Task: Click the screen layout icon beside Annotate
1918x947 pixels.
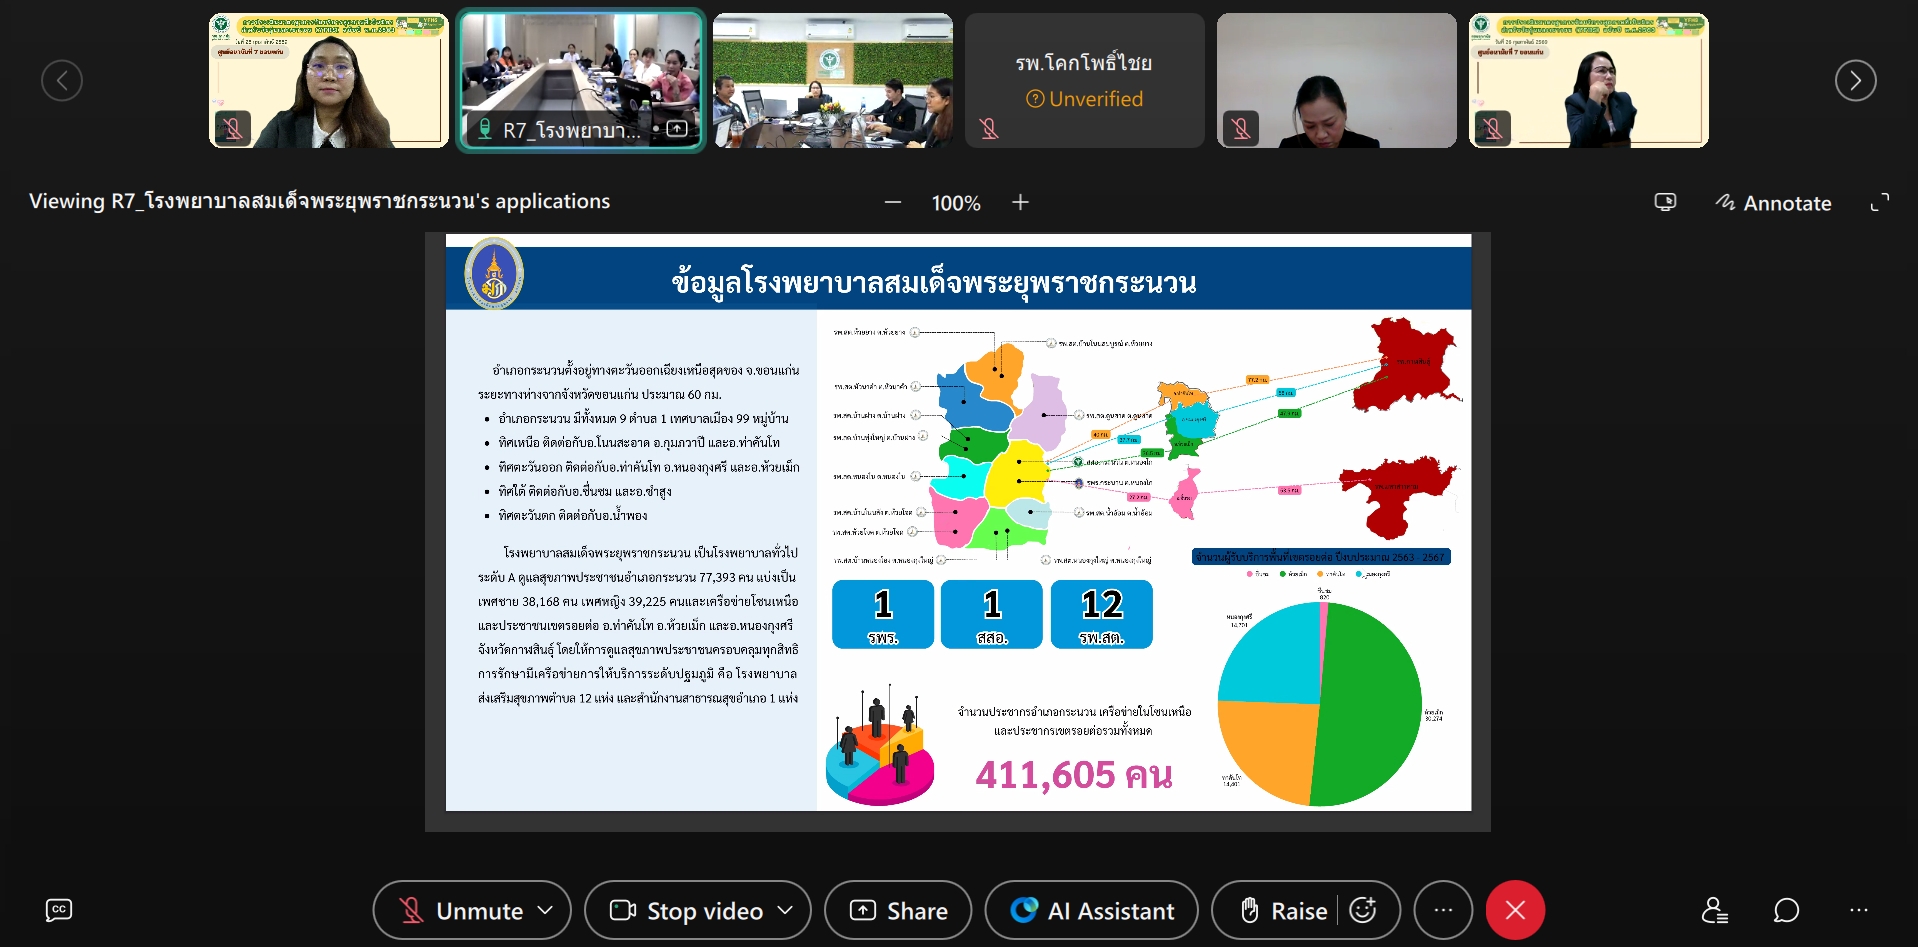Action: tap(1665, 203)
